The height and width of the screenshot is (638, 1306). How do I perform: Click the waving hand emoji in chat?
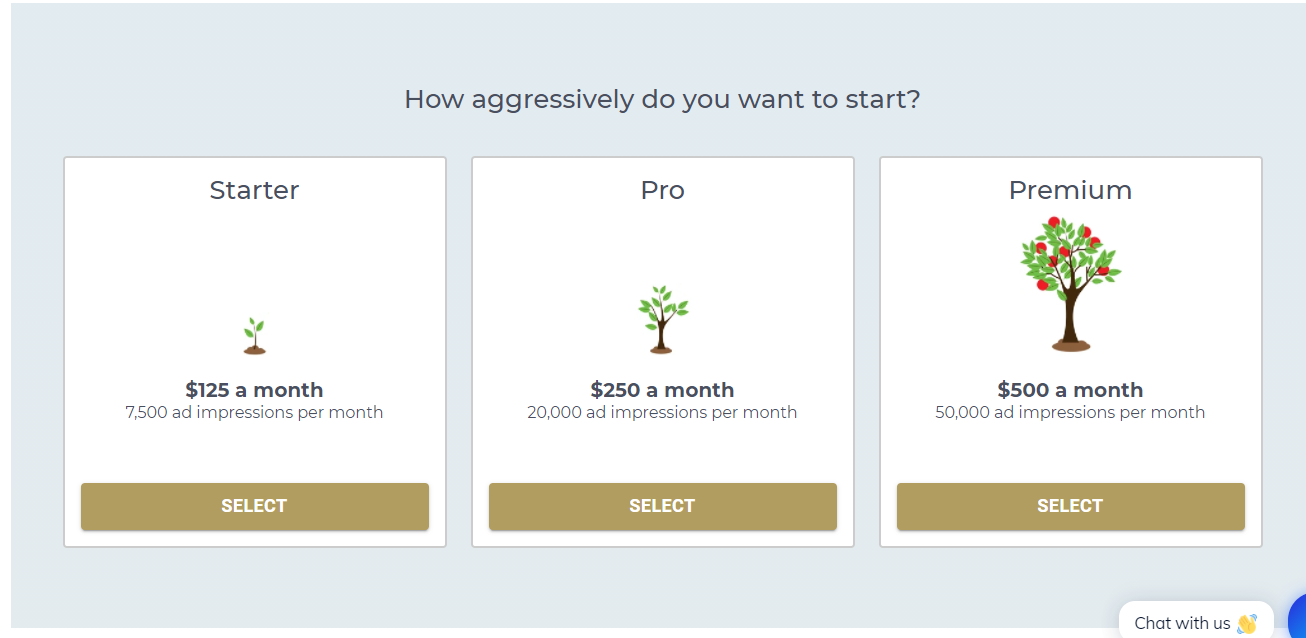point(1246,623)
